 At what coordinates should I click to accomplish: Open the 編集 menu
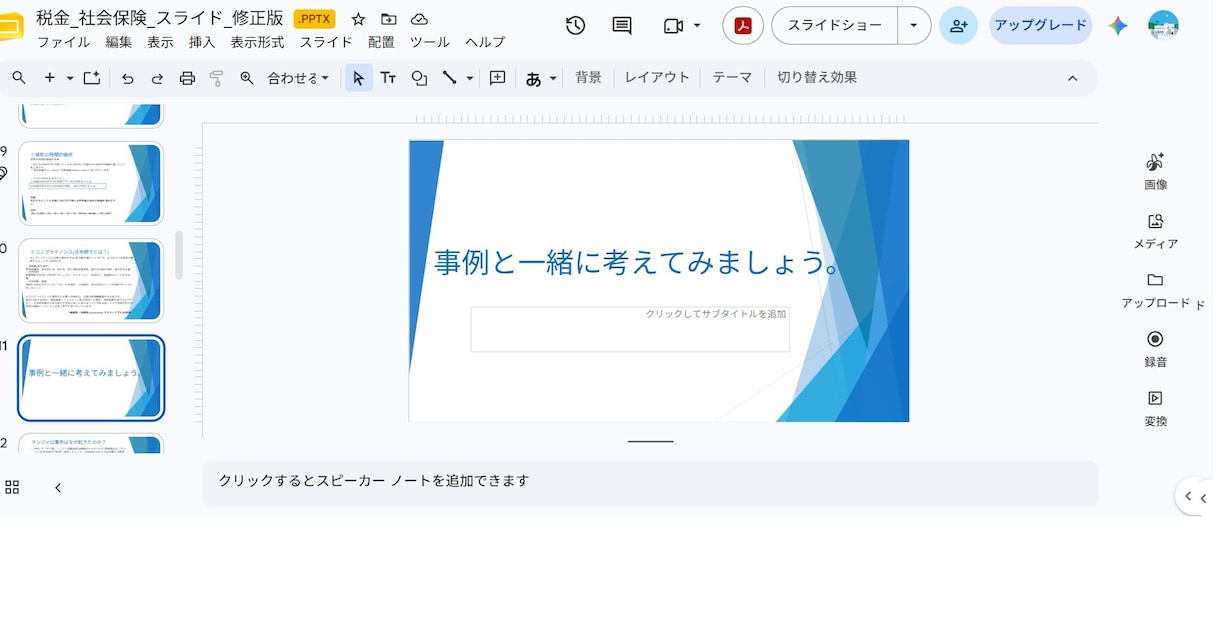pyautogui.click(x=119, y=43)
